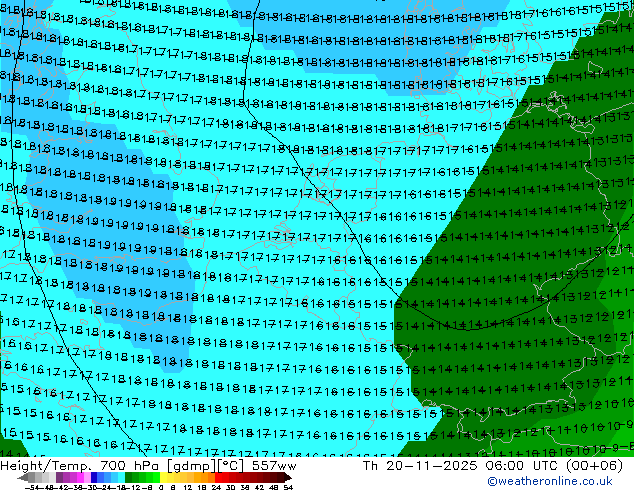Select the yellow 0°C color scale segment
Screen dimensions: 634x490
tap(163, 477)
